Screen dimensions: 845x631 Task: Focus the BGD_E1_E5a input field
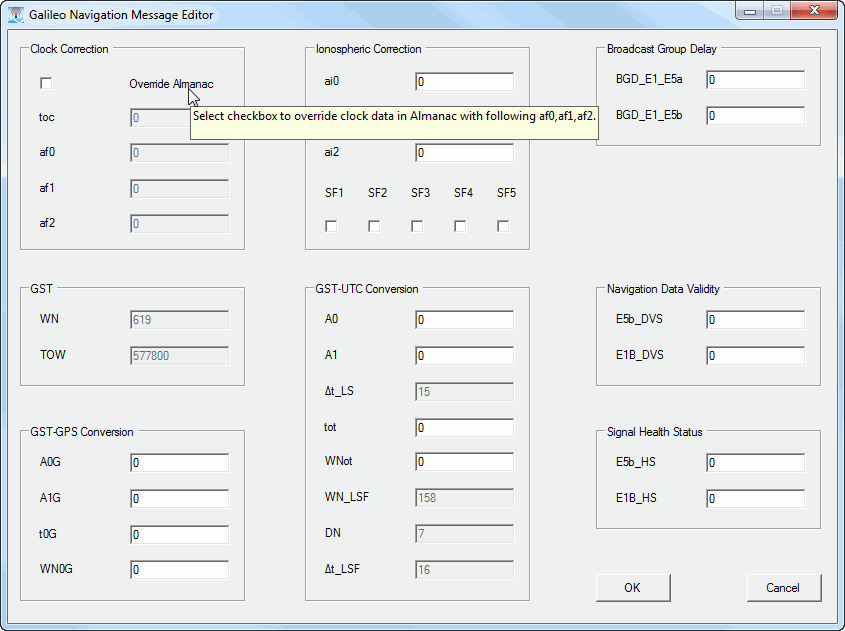coord(756,80)
